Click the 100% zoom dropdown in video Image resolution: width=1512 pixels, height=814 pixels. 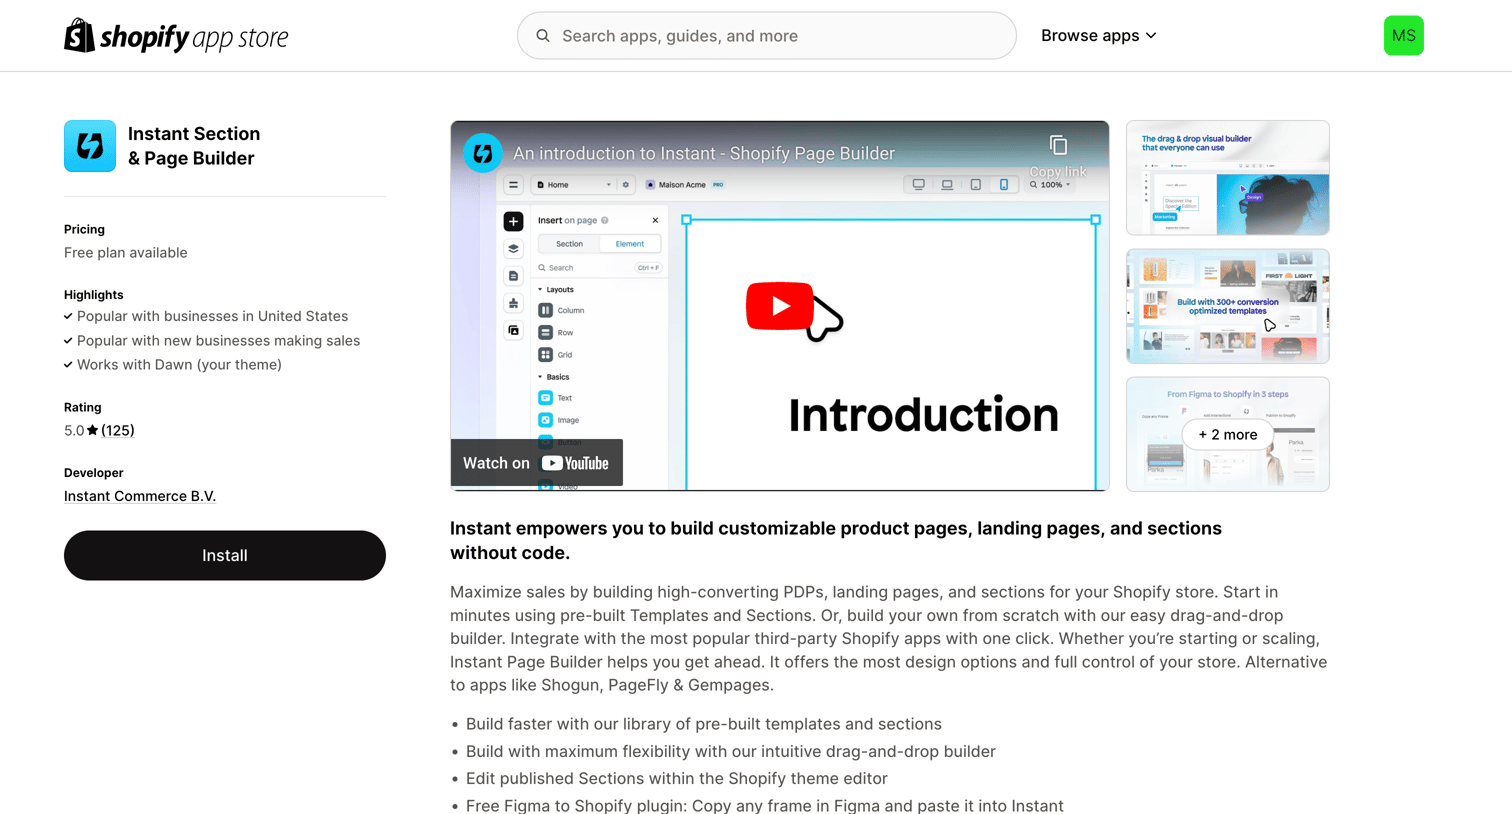(1050, 185)
